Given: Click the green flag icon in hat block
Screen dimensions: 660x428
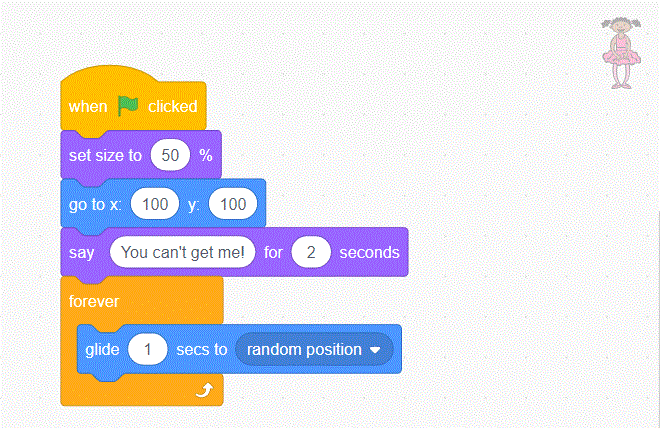Looking at the screenshot, I should pyautogui.click(x=128, y=105).
